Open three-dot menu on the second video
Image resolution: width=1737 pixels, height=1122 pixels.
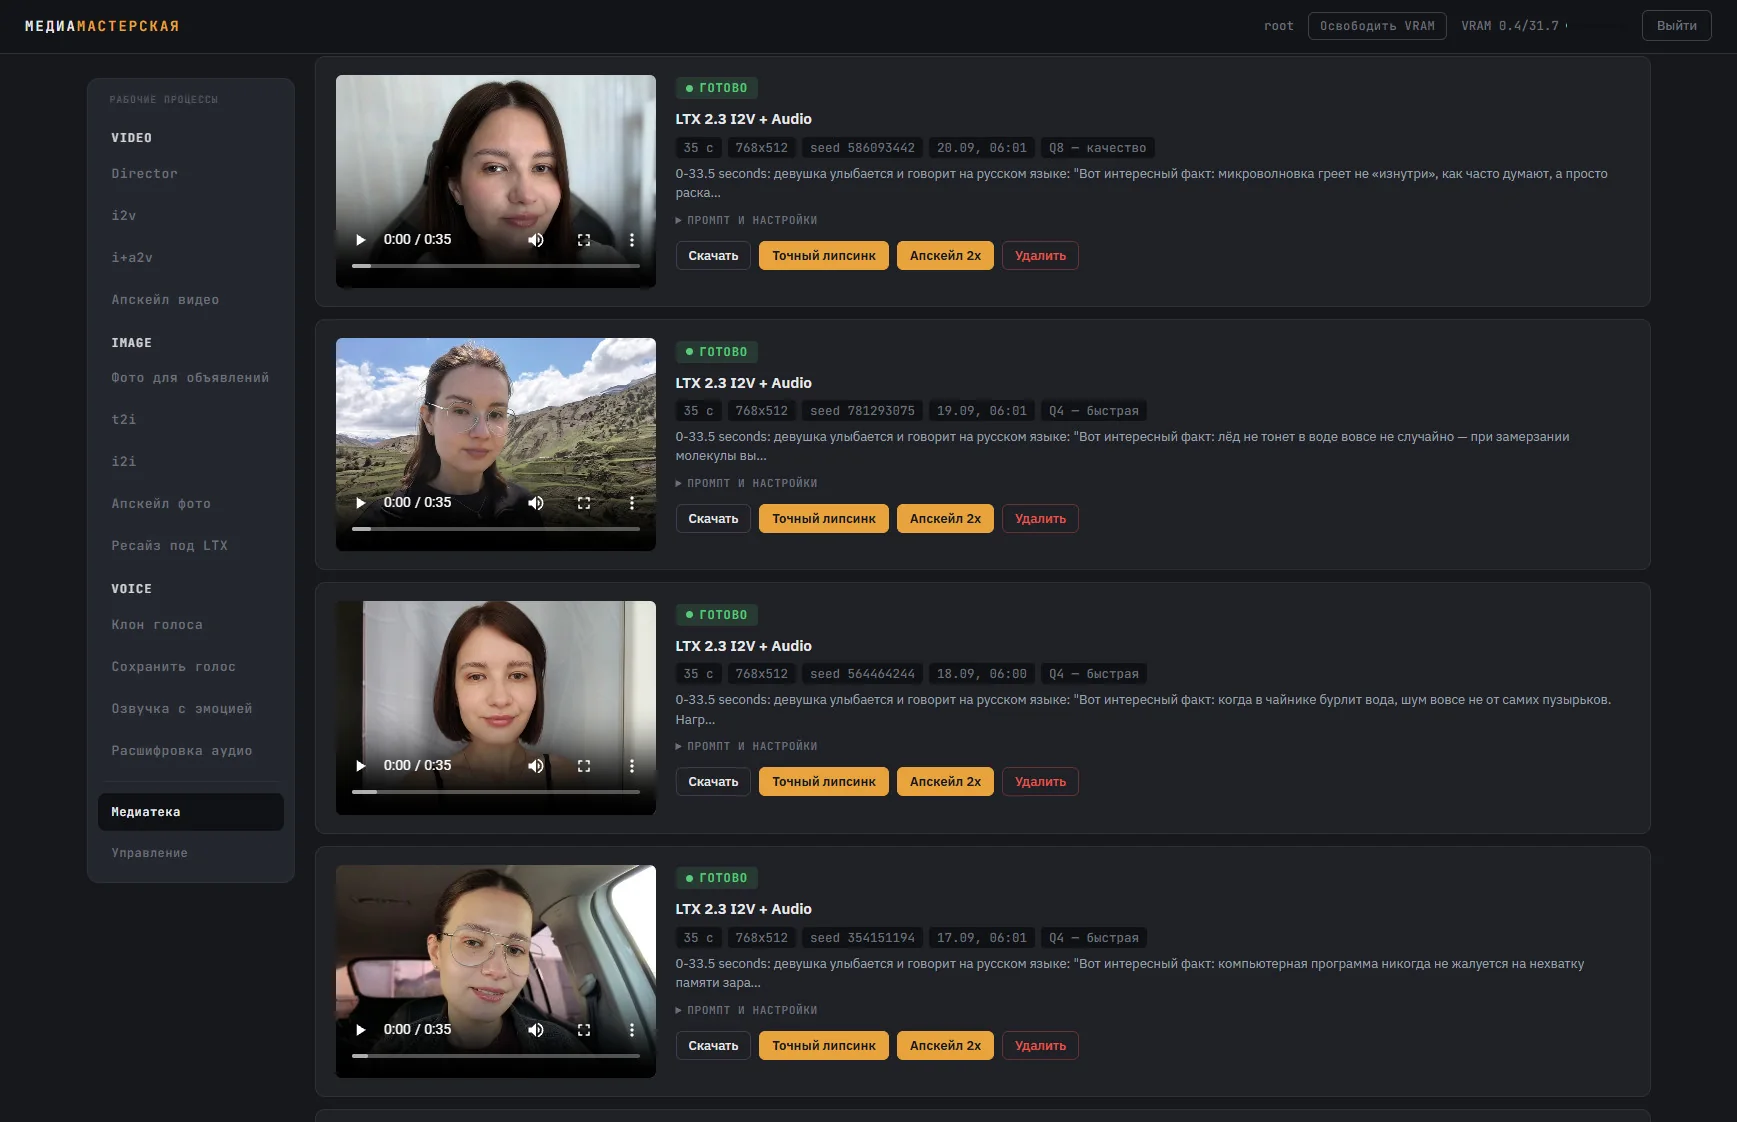click(631, 503)
